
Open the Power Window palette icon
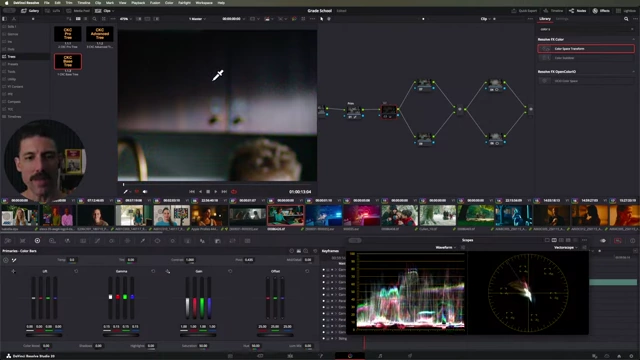(x=157, y=241)
